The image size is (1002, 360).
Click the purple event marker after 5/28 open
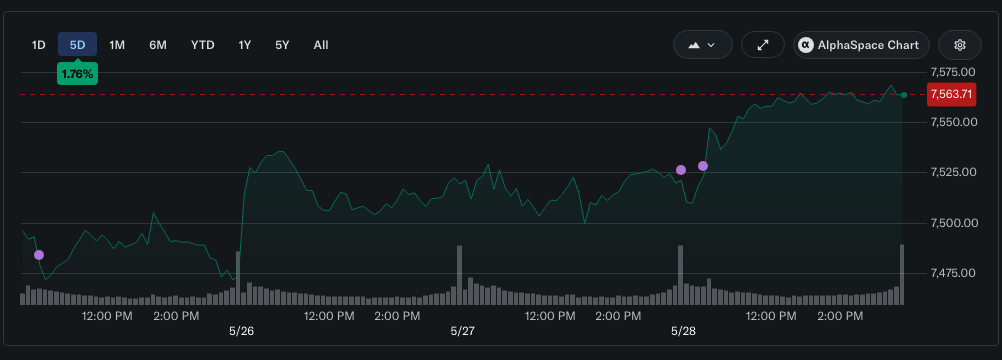tap(703, 166)
